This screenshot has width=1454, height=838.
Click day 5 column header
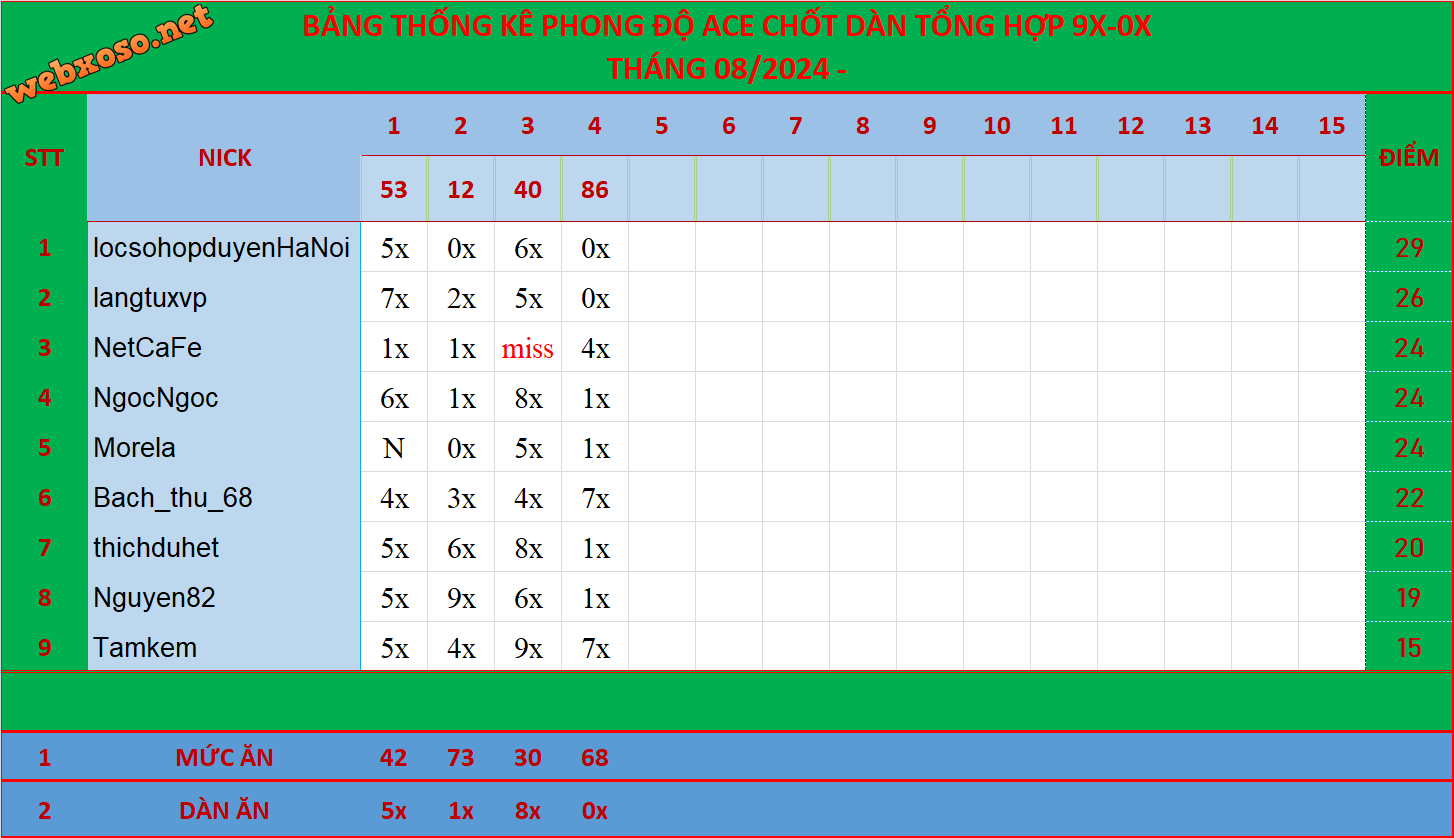point(662,125)
